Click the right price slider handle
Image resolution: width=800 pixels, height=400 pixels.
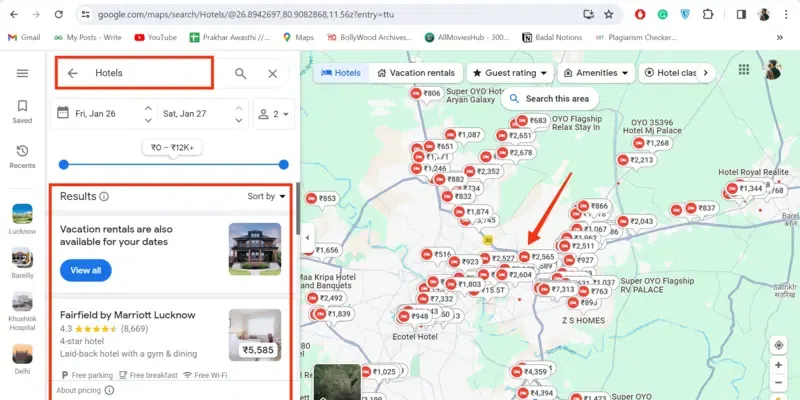click(x=284, y=164)
